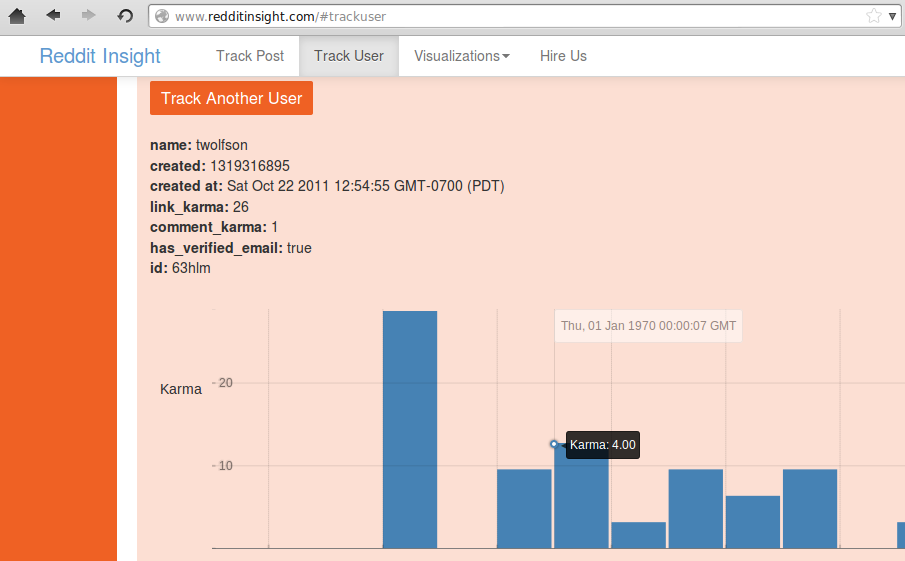
Task: Go back with the browser back arrow
Action: 53,15
